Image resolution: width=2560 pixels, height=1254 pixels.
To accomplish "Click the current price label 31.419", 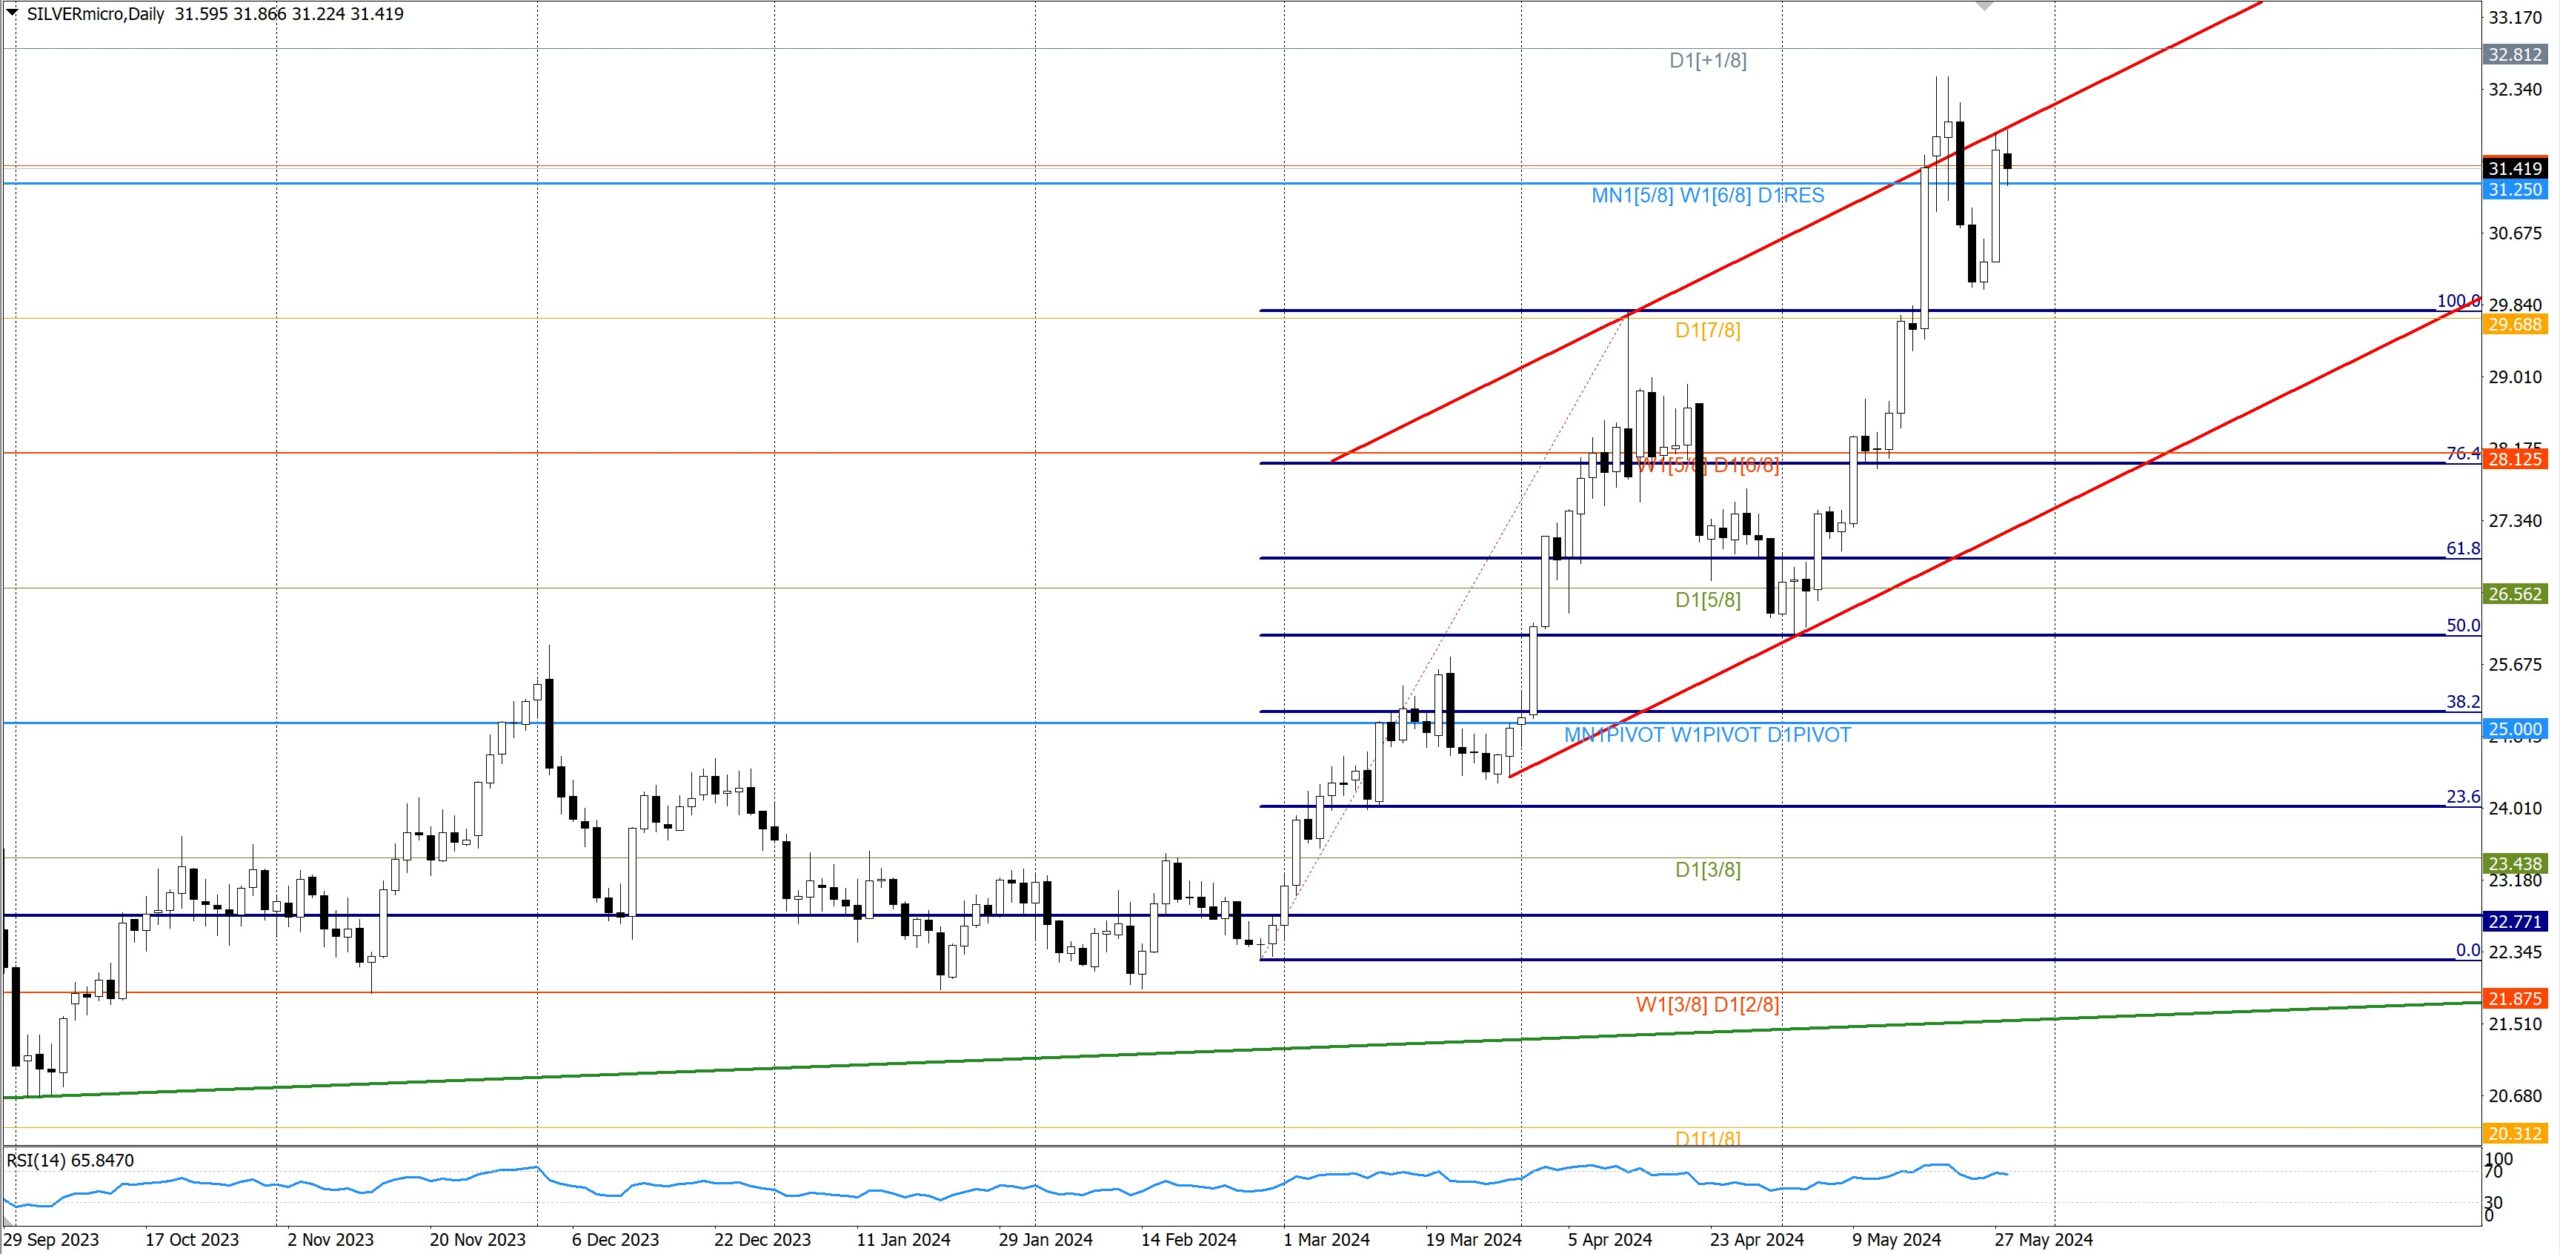I will (x=2515, y=168).
